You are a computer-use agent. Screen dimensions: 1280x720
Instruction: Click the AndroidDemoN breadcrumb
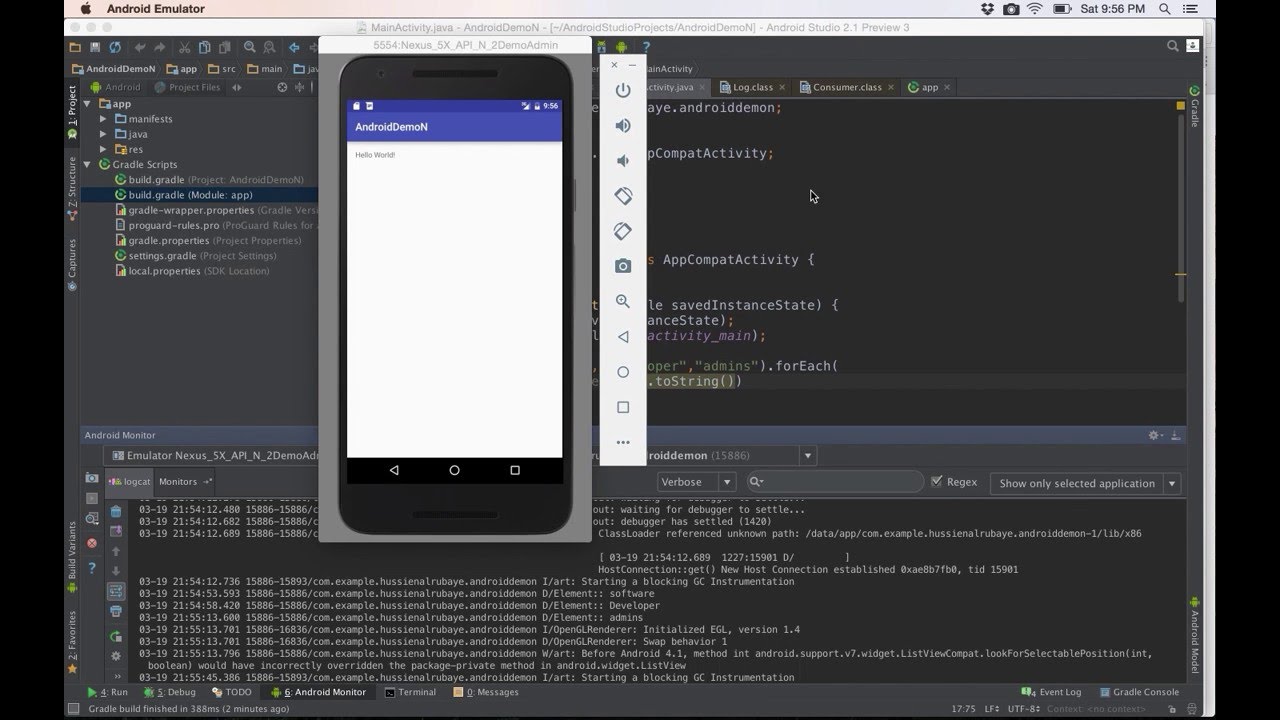[113, 69]
